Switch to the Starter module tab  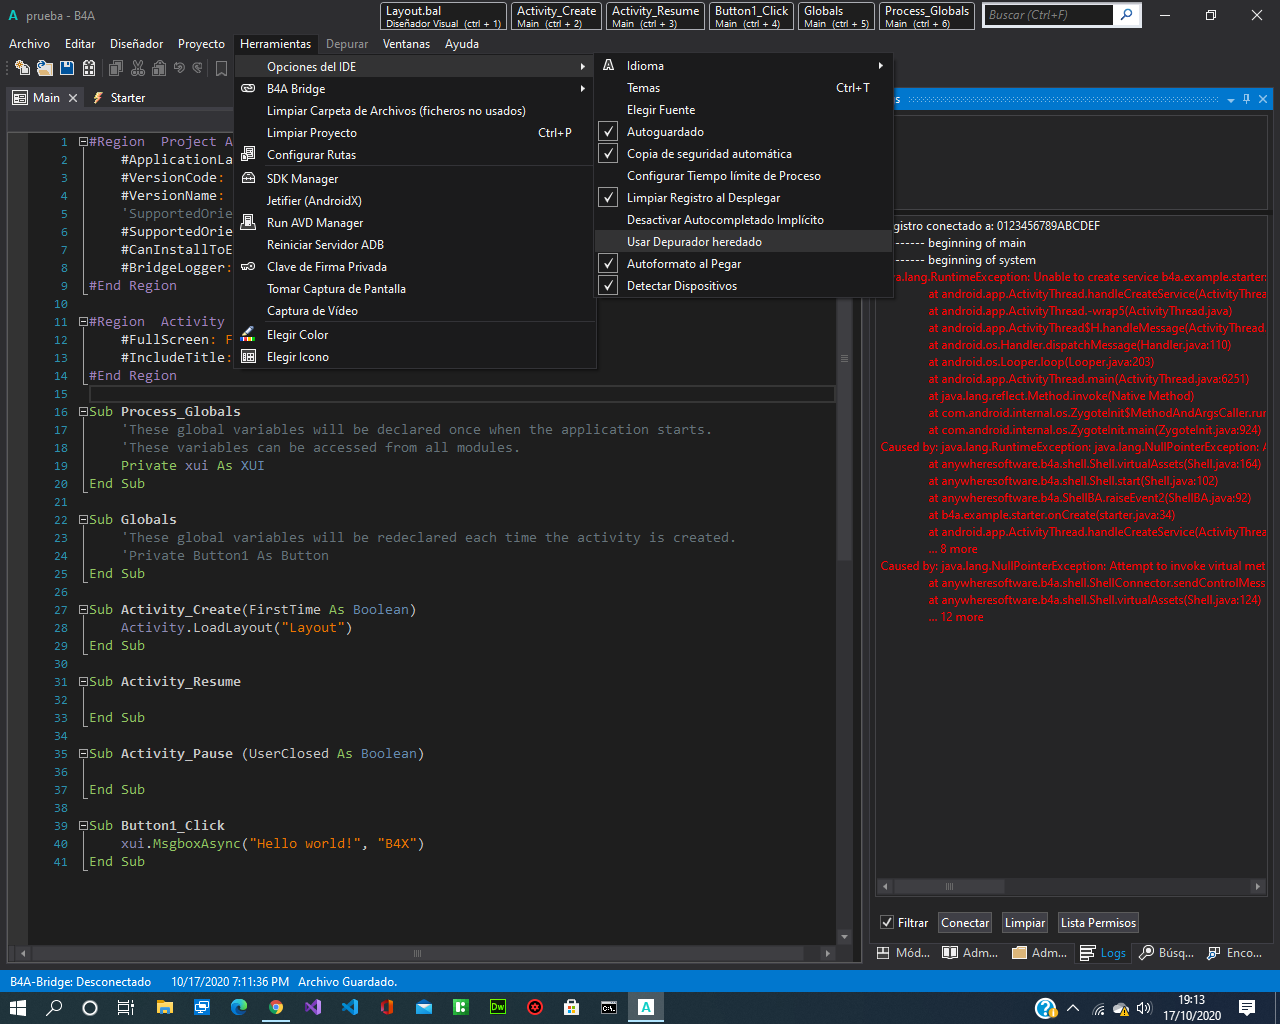127,98
